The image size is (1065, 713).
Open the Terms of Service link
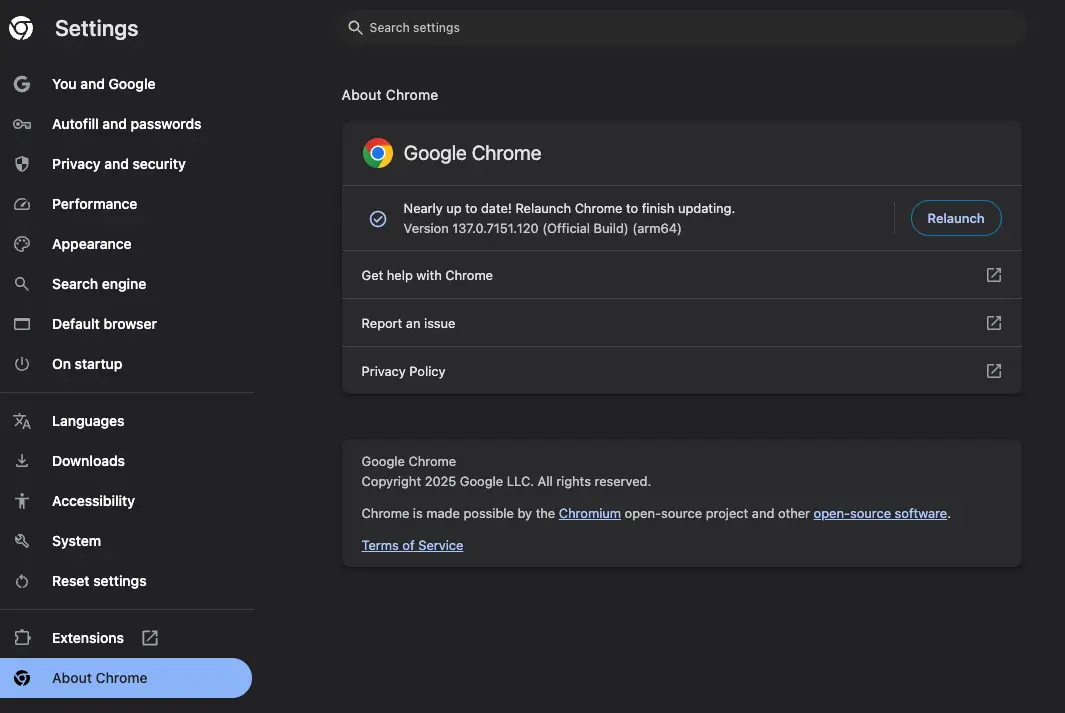412,545
